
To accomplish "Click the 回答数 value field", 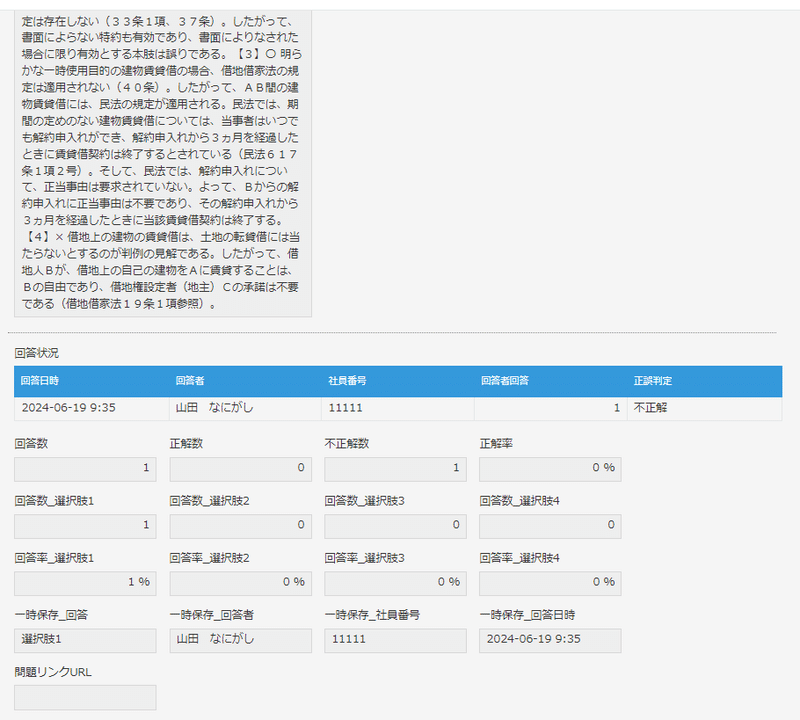I will pyautogui.click(x=85, y=469).
